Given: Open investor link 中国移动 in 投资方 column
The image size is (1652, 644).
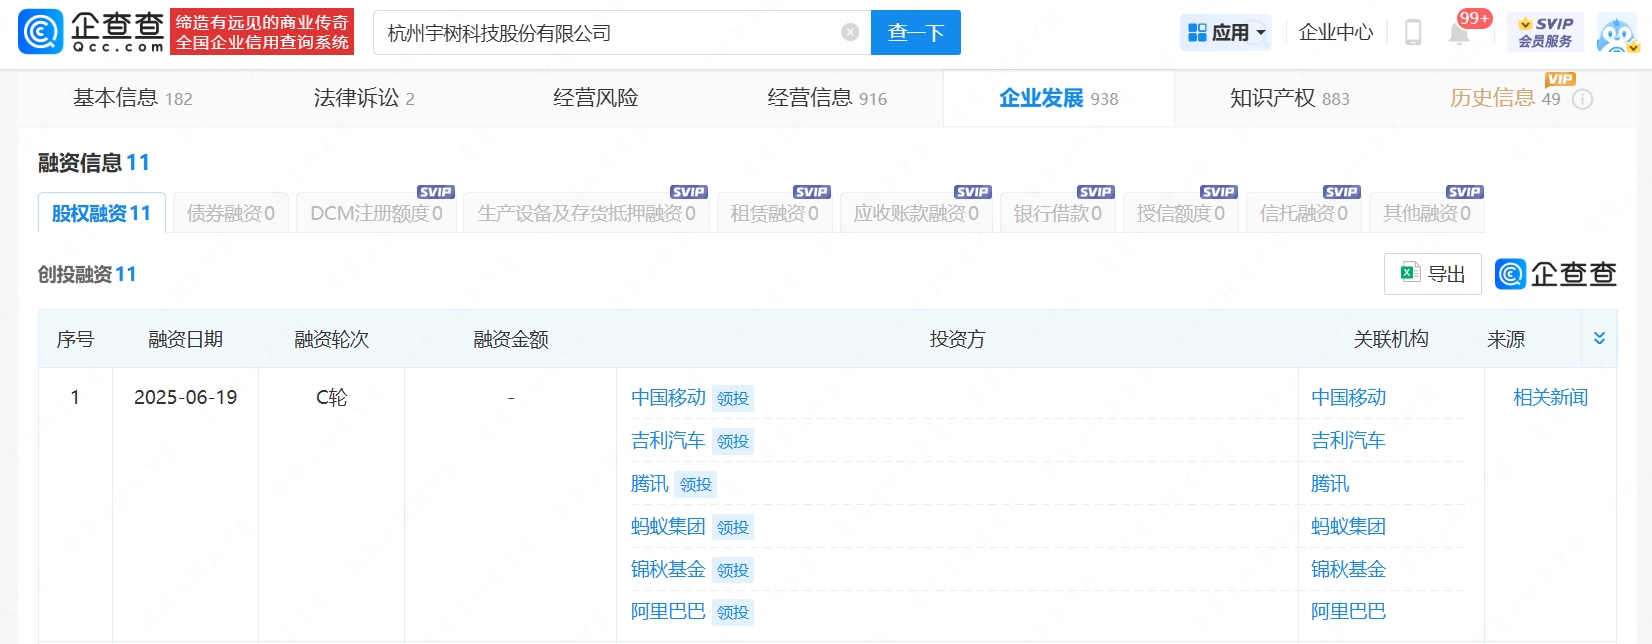Looking at the screenshot, I should [x=668, y=397].
